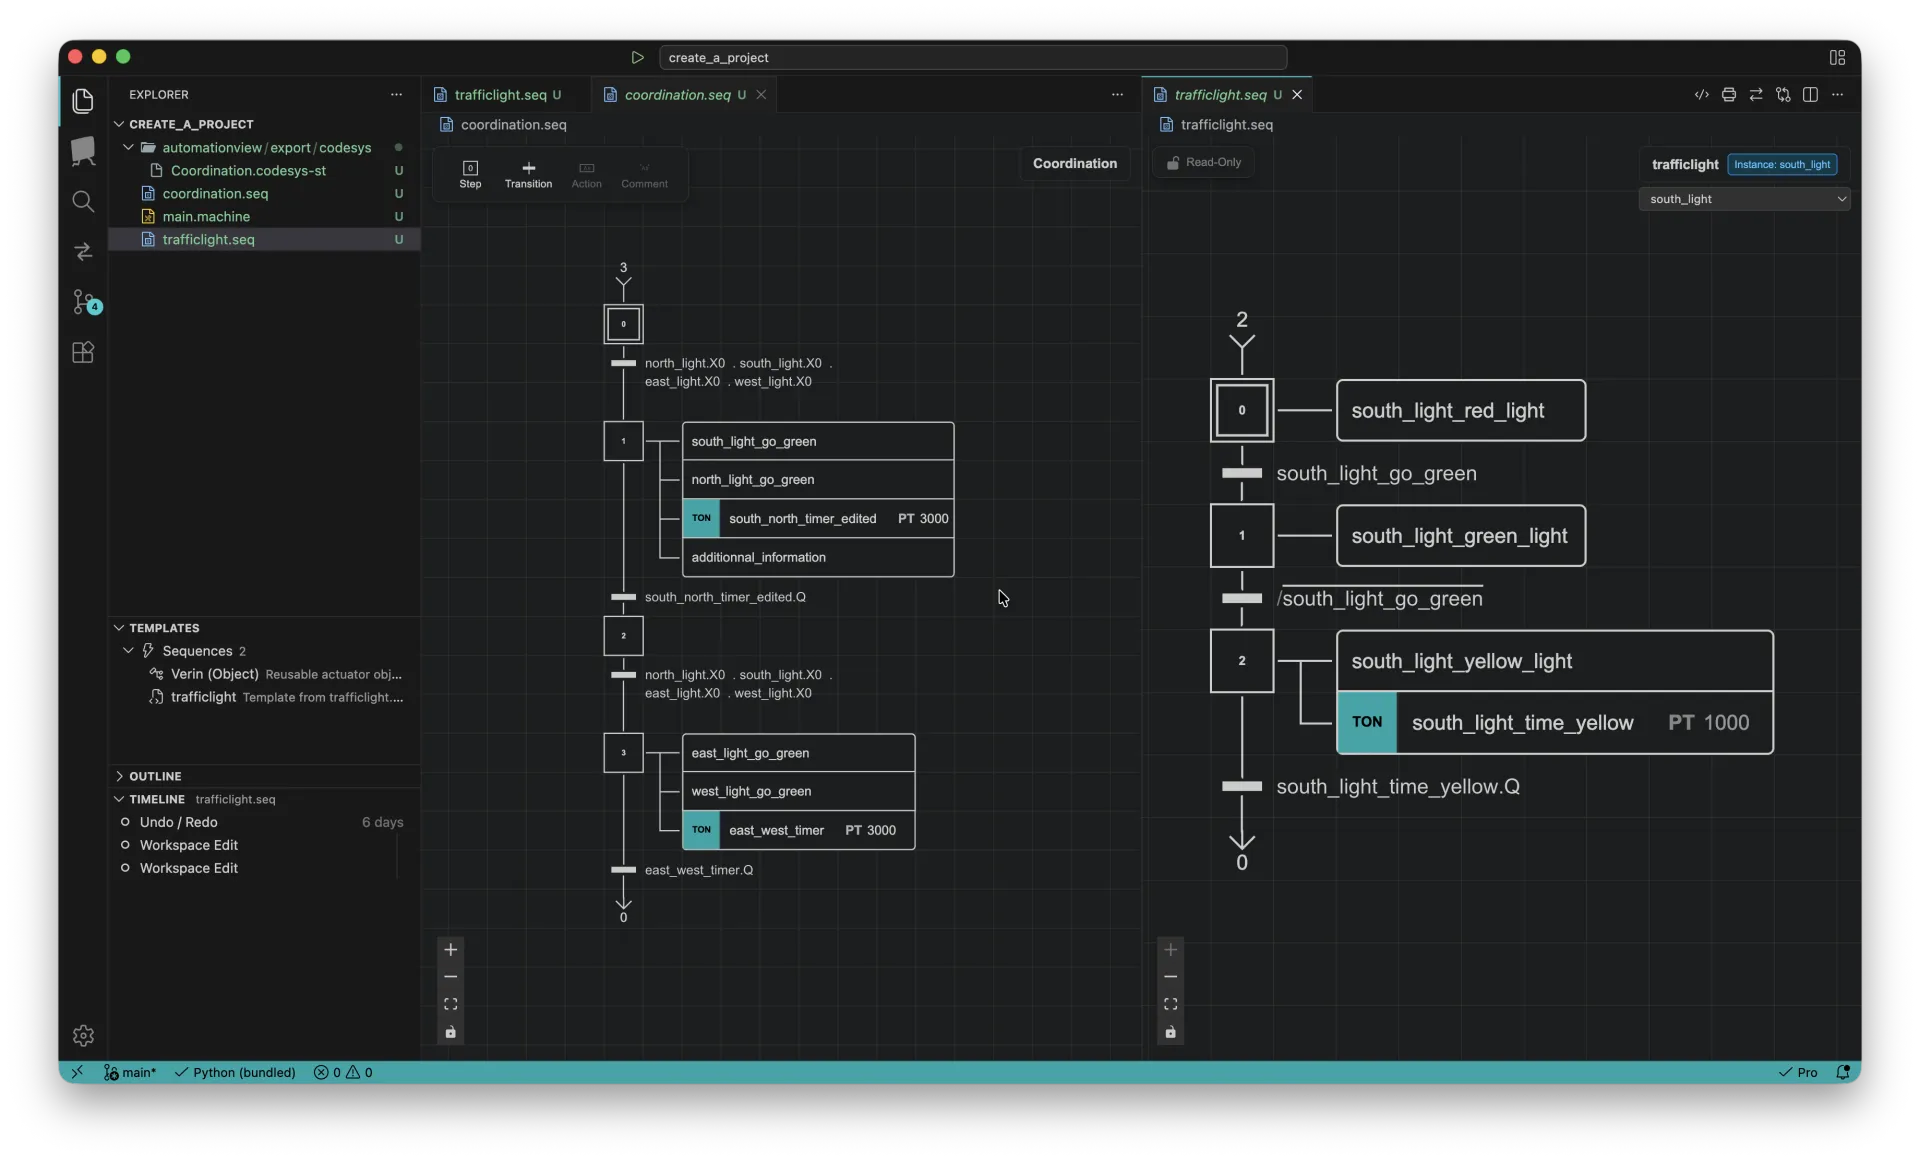The image size is (1920, 1161).
Task: Collapse the automationview/export/codesys folder
Action: 265,147
